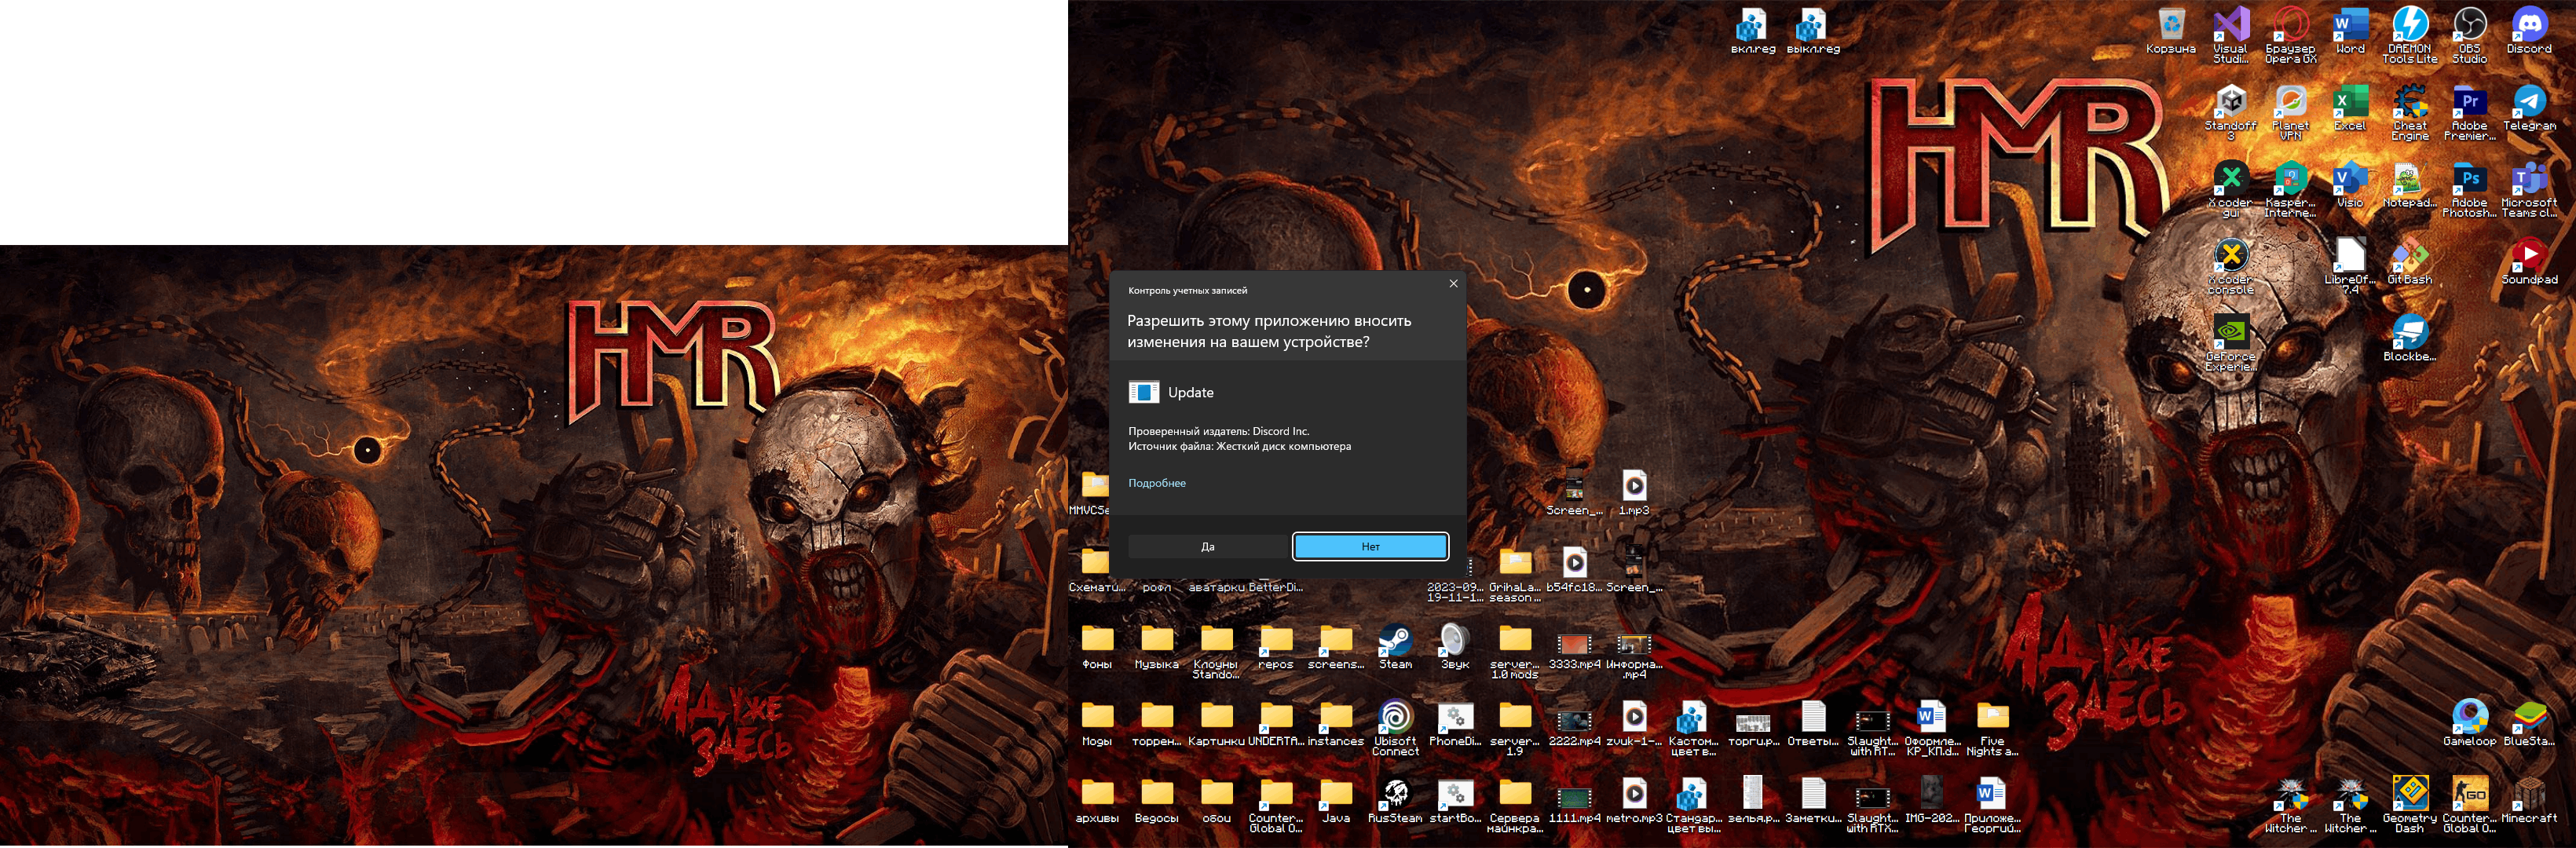Select the Java folder shortcut
2576x848 pixels.
pos(1336,801)
